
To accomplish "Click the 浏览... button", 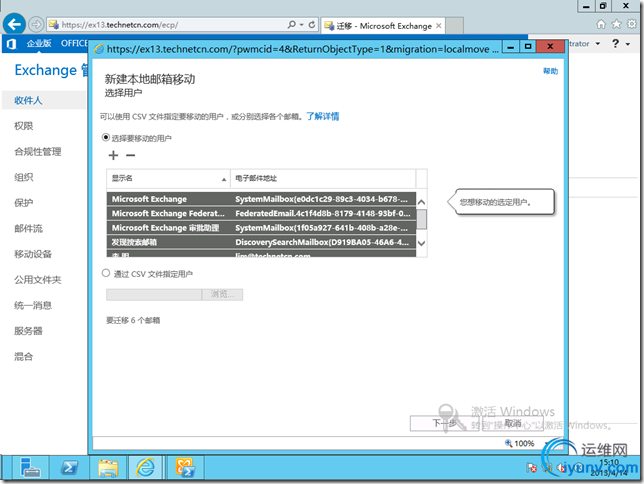I will (222, 294).
